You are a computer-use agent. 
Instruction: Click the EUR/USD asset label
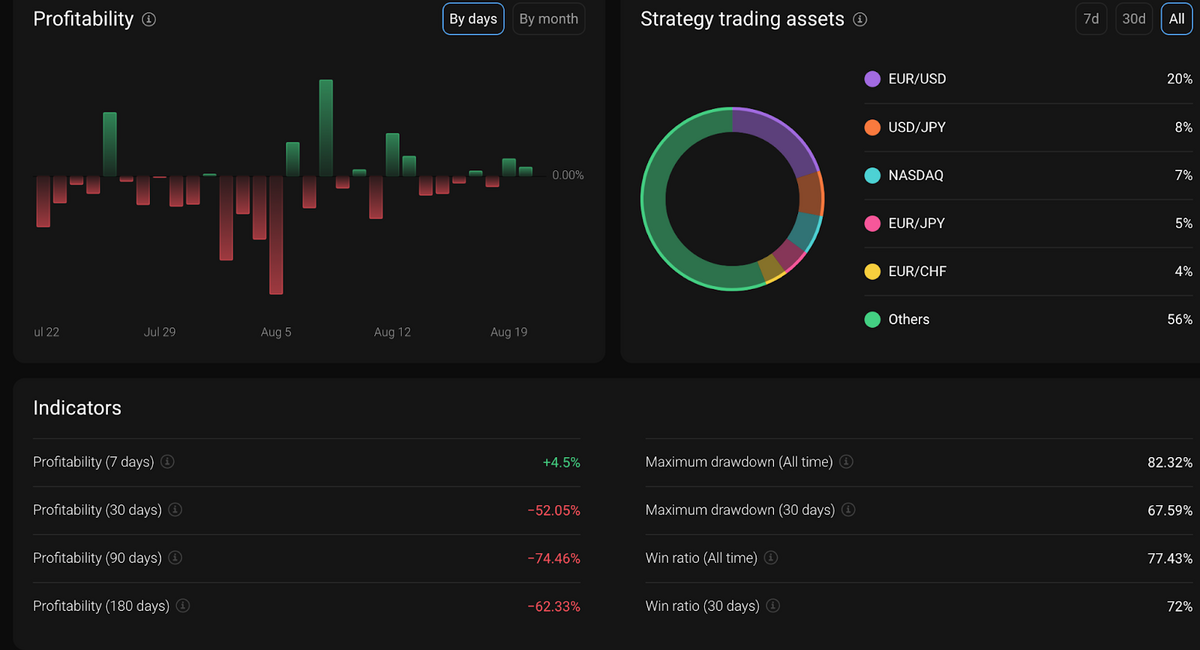coord(917,79)
